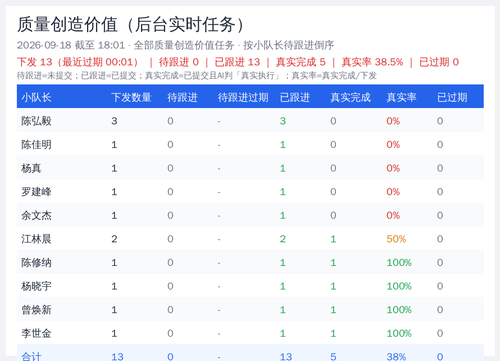Click 真实完成 value 1 in 李世金 row
500x361 pixels.
click(333, 334)
